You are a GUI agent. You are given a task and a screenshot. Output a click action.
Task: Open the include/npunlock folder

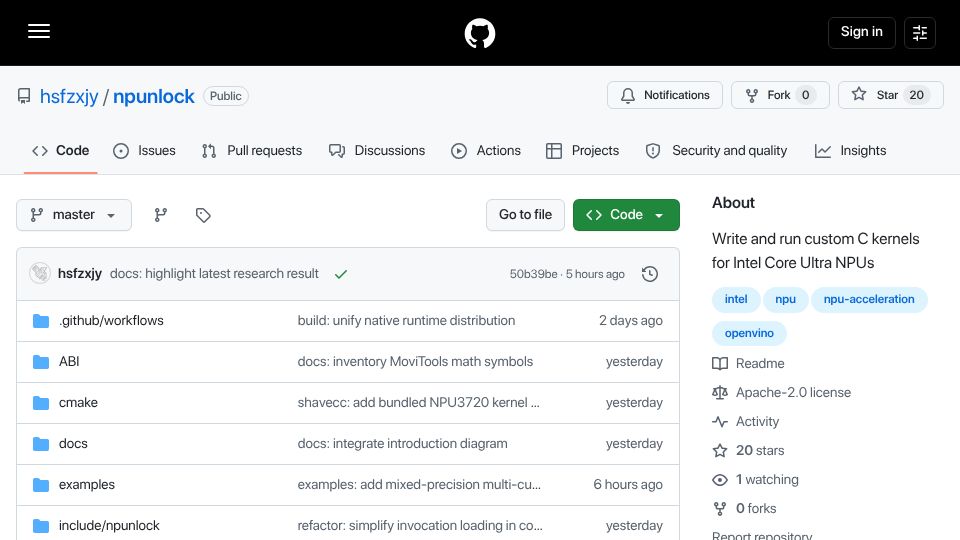[x=109, y=526]
